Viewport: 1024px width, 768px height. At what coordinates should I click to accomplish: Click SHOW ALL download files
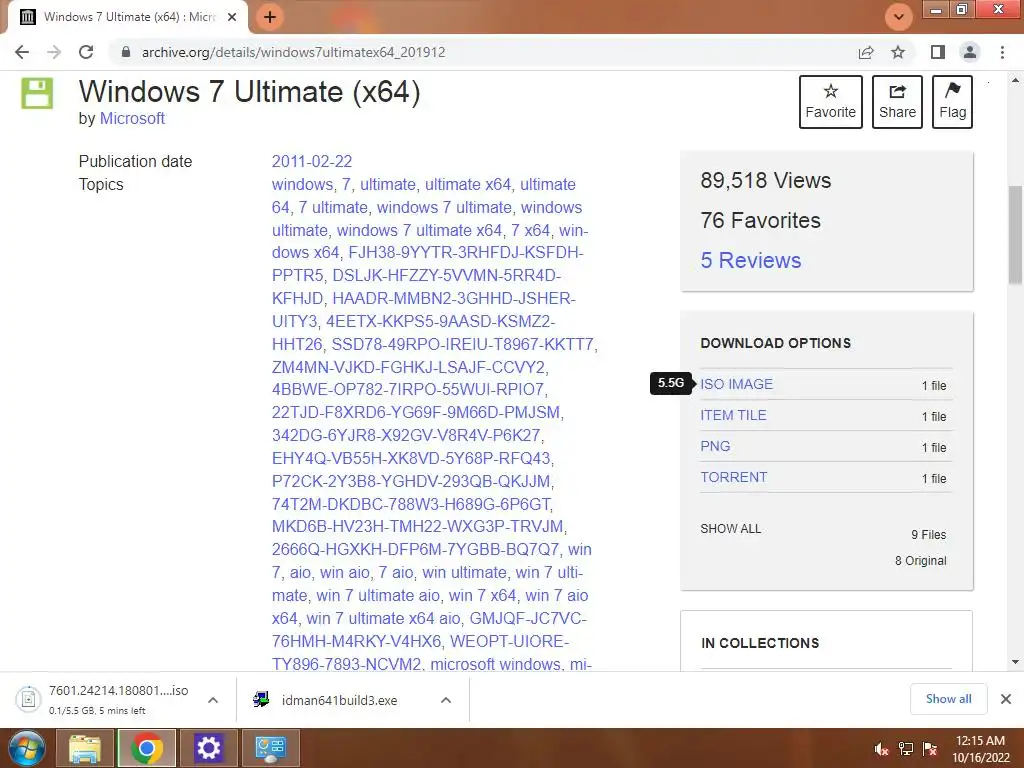(x=730, y=529)
